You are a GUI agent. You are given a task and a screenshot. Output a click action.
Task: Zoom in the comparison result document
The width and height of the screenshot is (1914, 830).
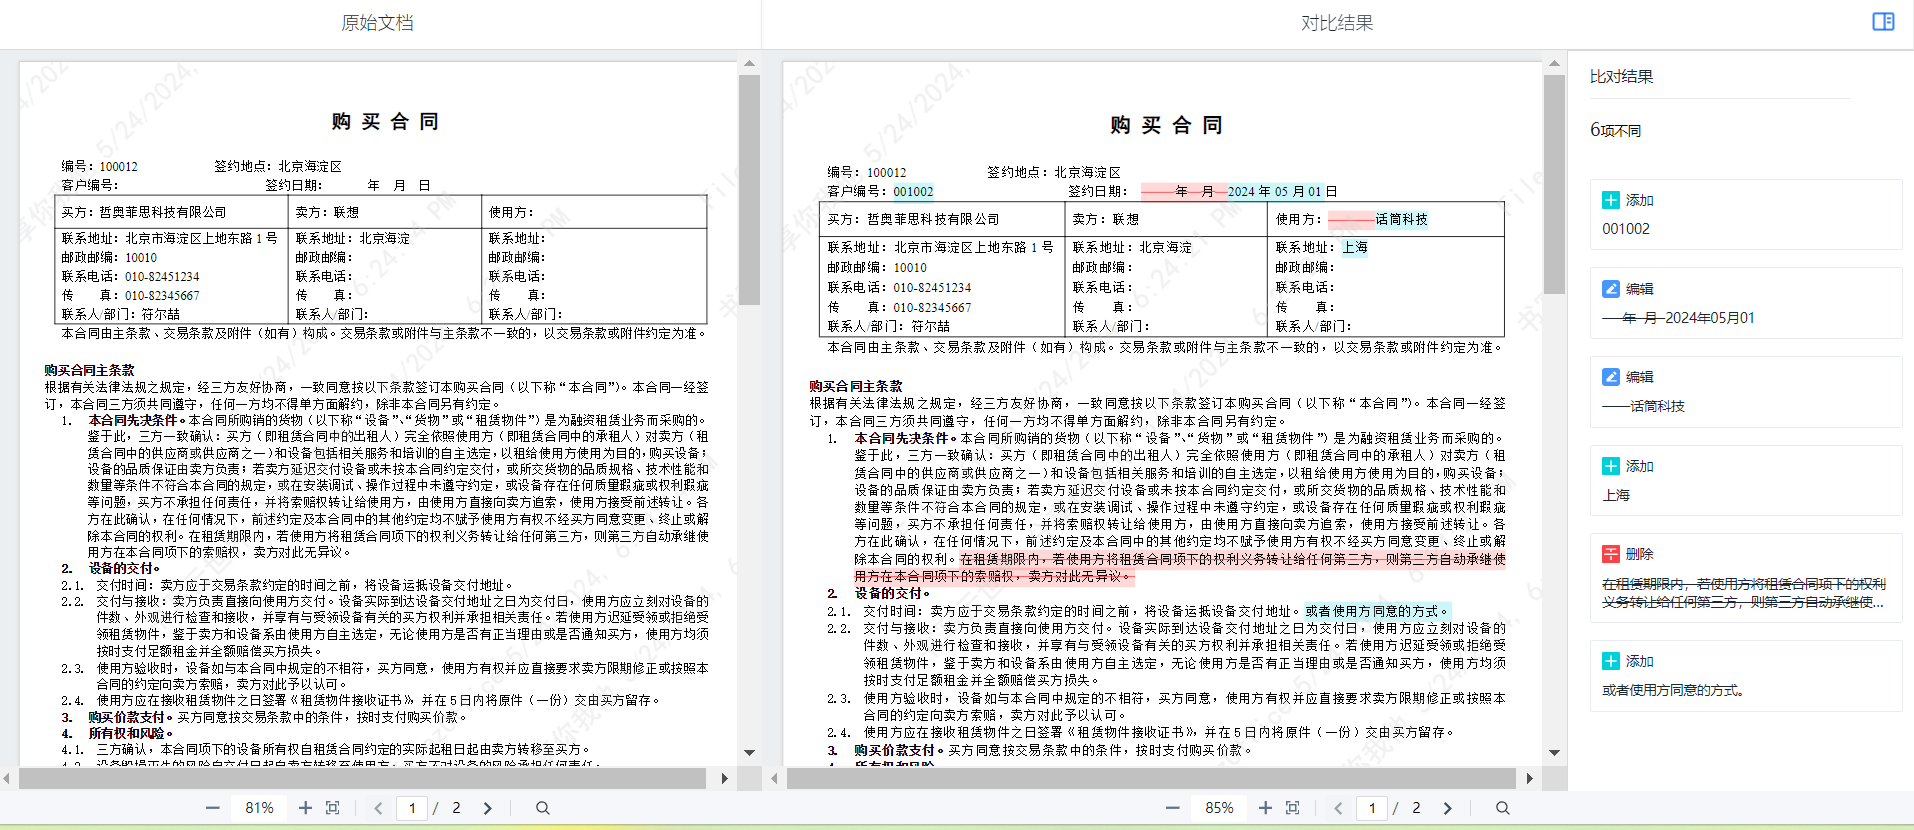[x=1265, y=808]
